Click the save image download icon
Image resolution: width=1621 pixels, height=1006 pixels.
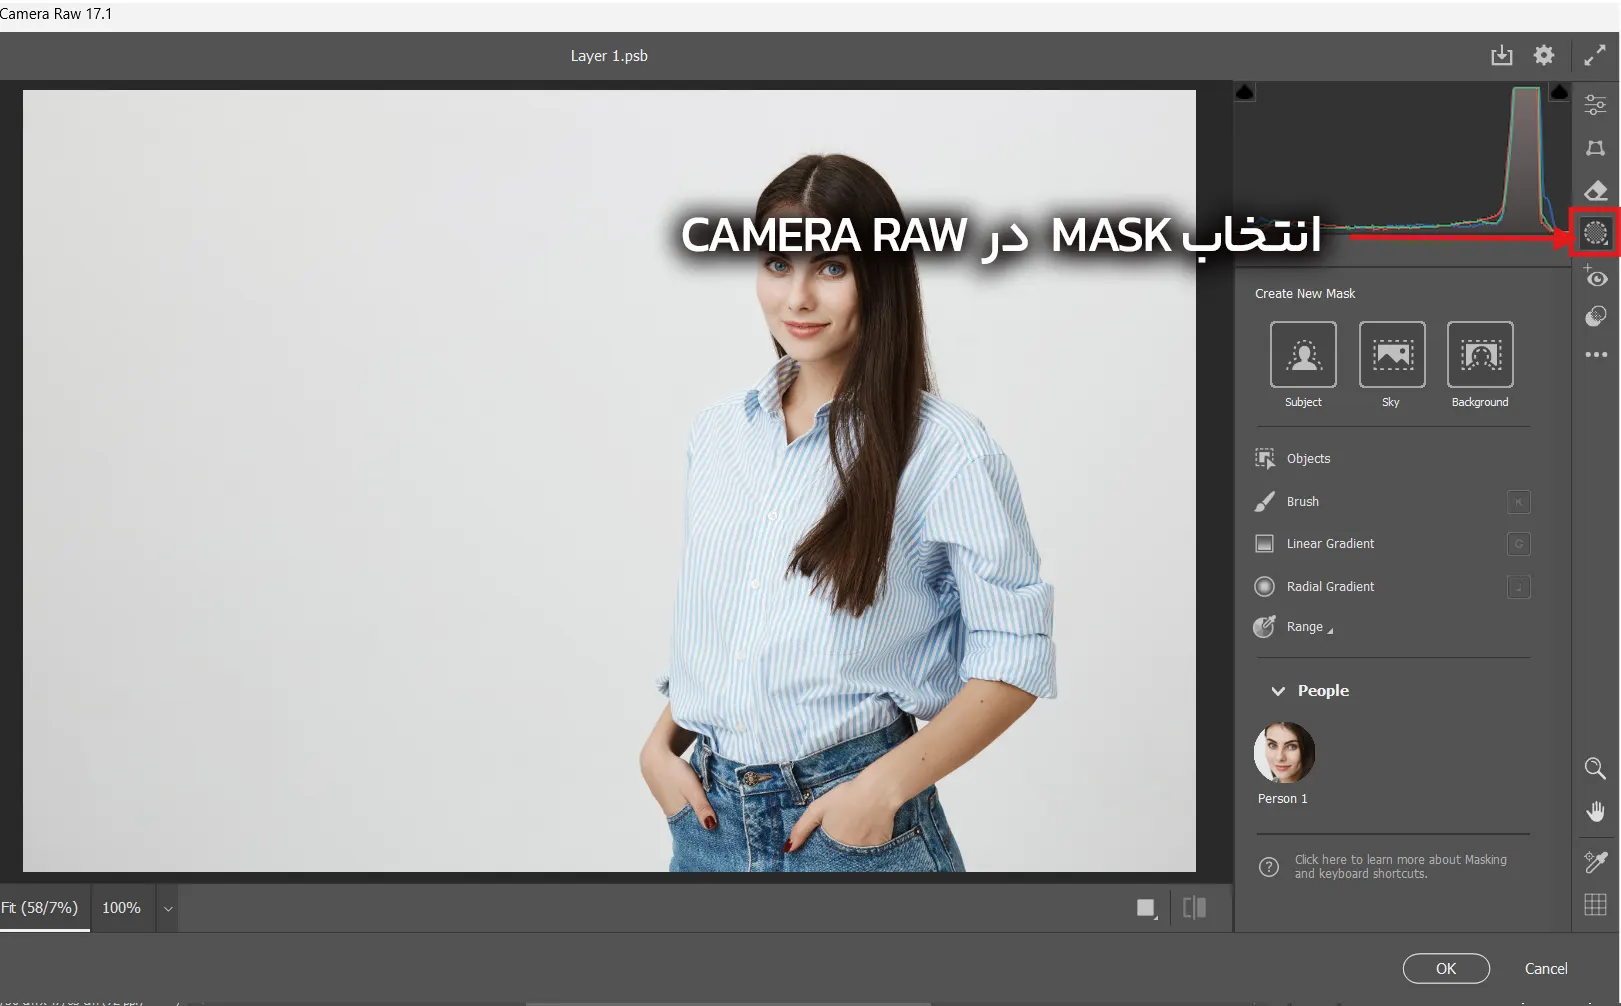1501,56
